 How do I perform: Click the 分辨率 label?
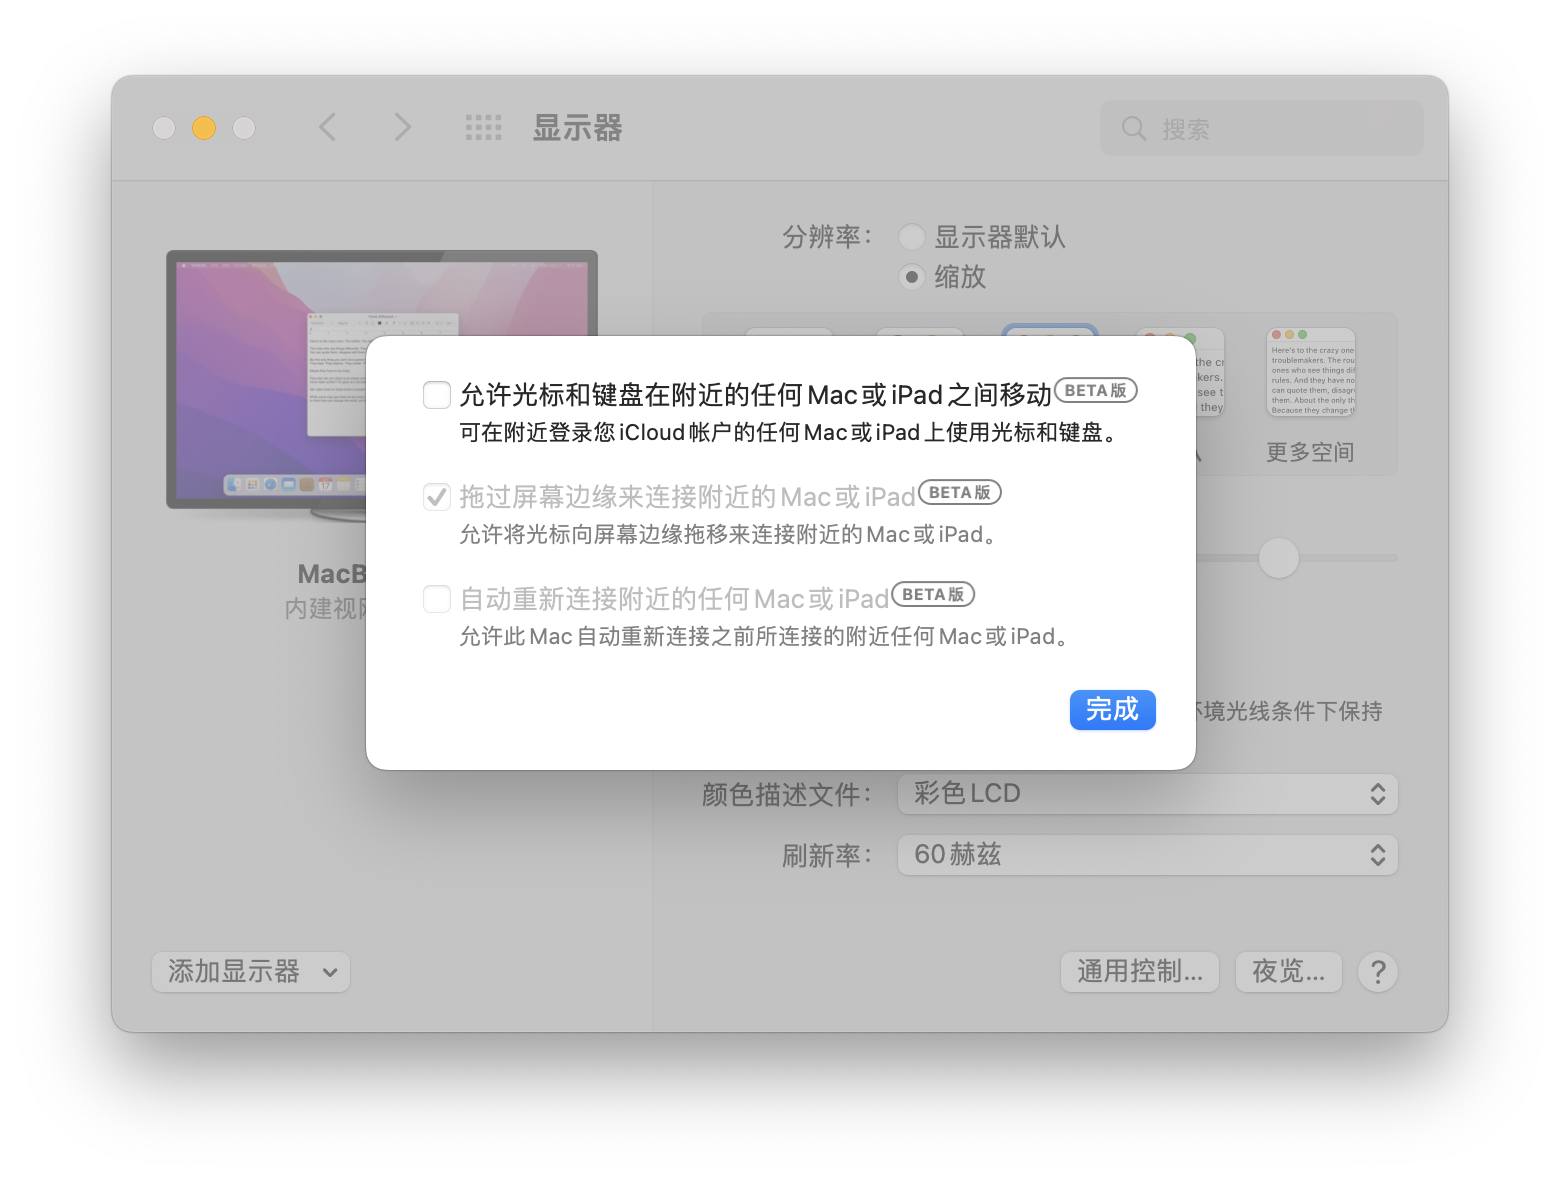point(827,237)
